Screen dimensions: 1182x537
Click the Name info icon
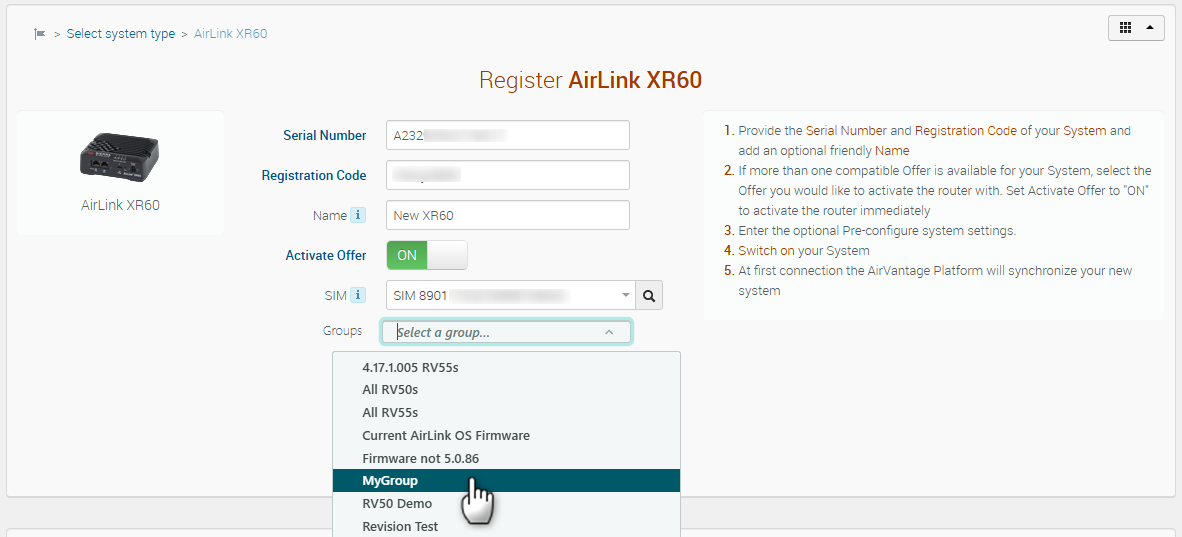[x=358, y=215]
